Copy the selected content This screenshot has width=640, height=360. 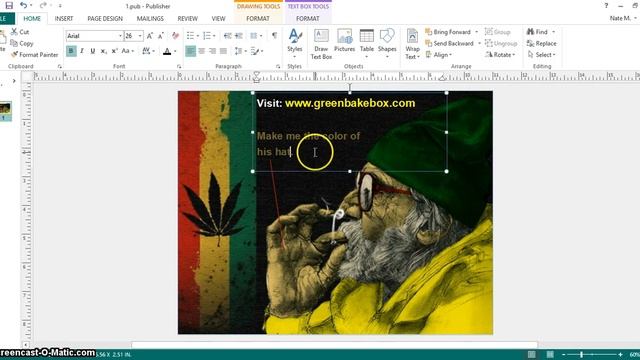(22, 43)
